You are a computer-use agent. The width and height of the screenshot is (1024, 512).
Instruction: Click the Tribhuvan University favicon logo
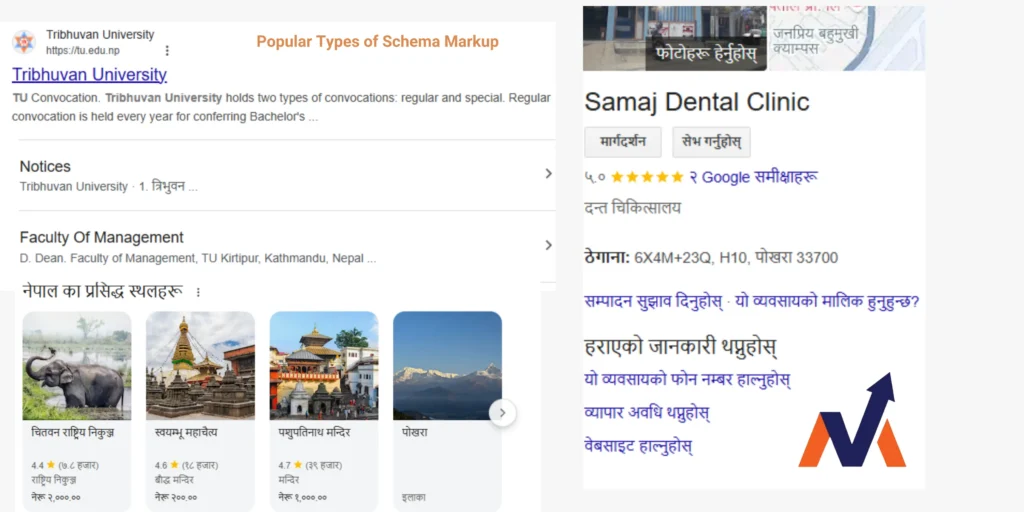(x=24, y=42)
